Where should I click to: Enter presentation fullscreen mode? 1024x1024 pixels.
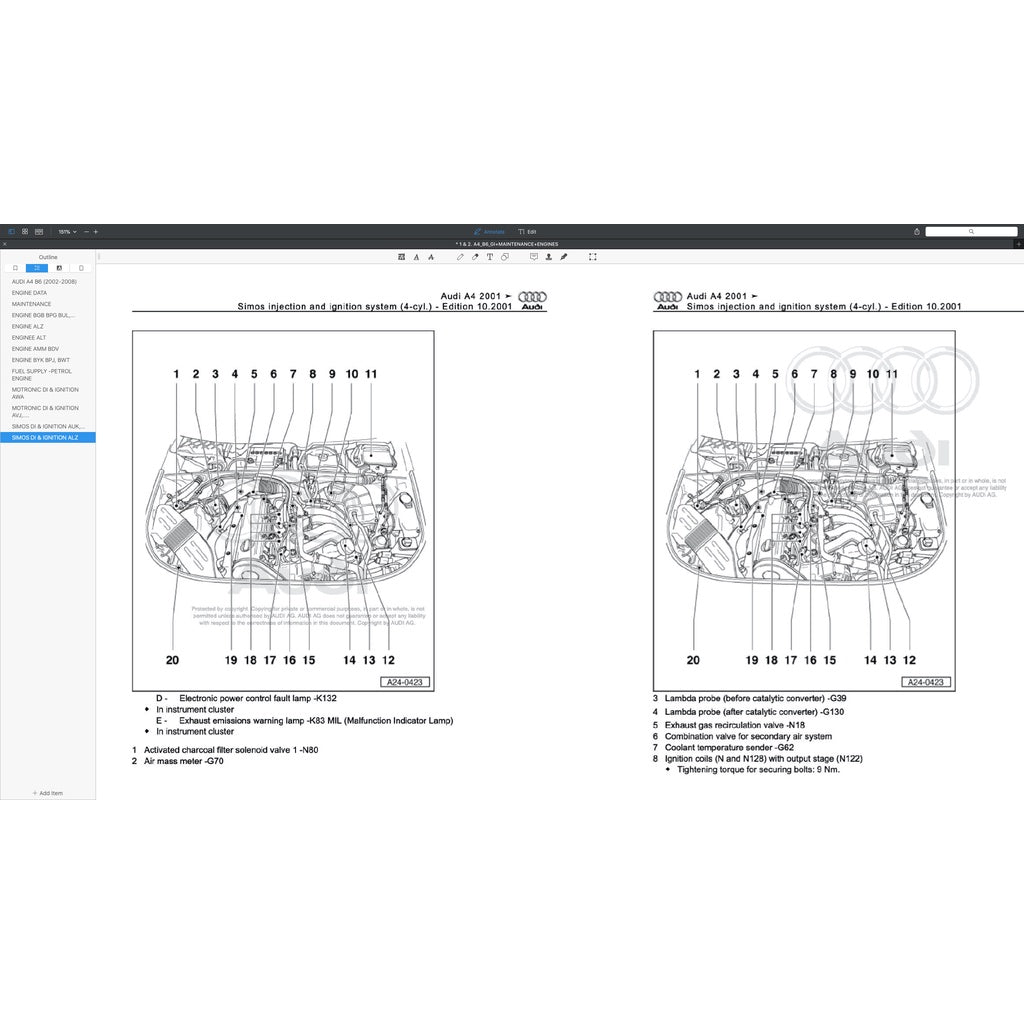coord(592,257)
